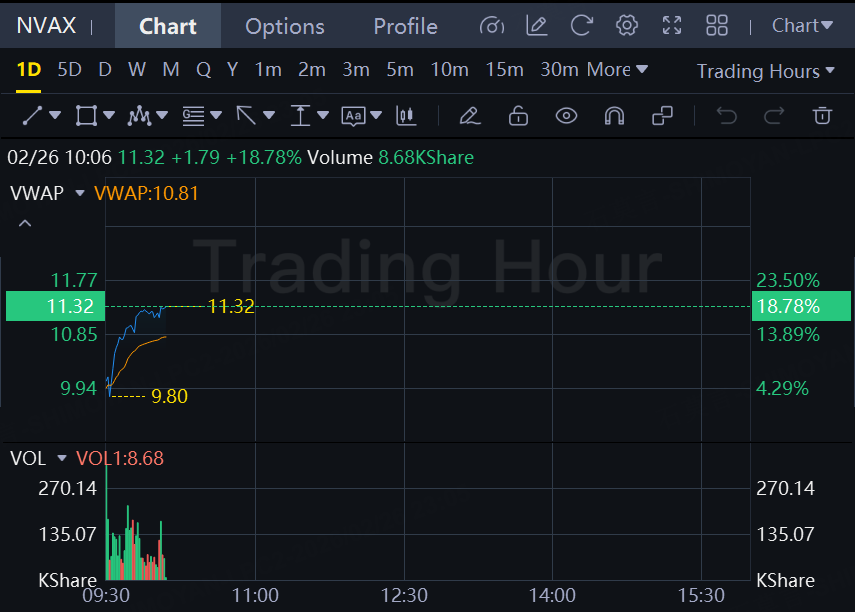Select the 1D timeframe
The image size is (855, 612).
29,70
